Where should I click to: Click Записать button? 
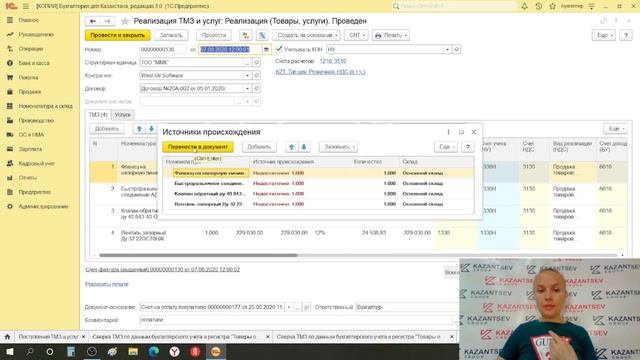tap(171, 36)
